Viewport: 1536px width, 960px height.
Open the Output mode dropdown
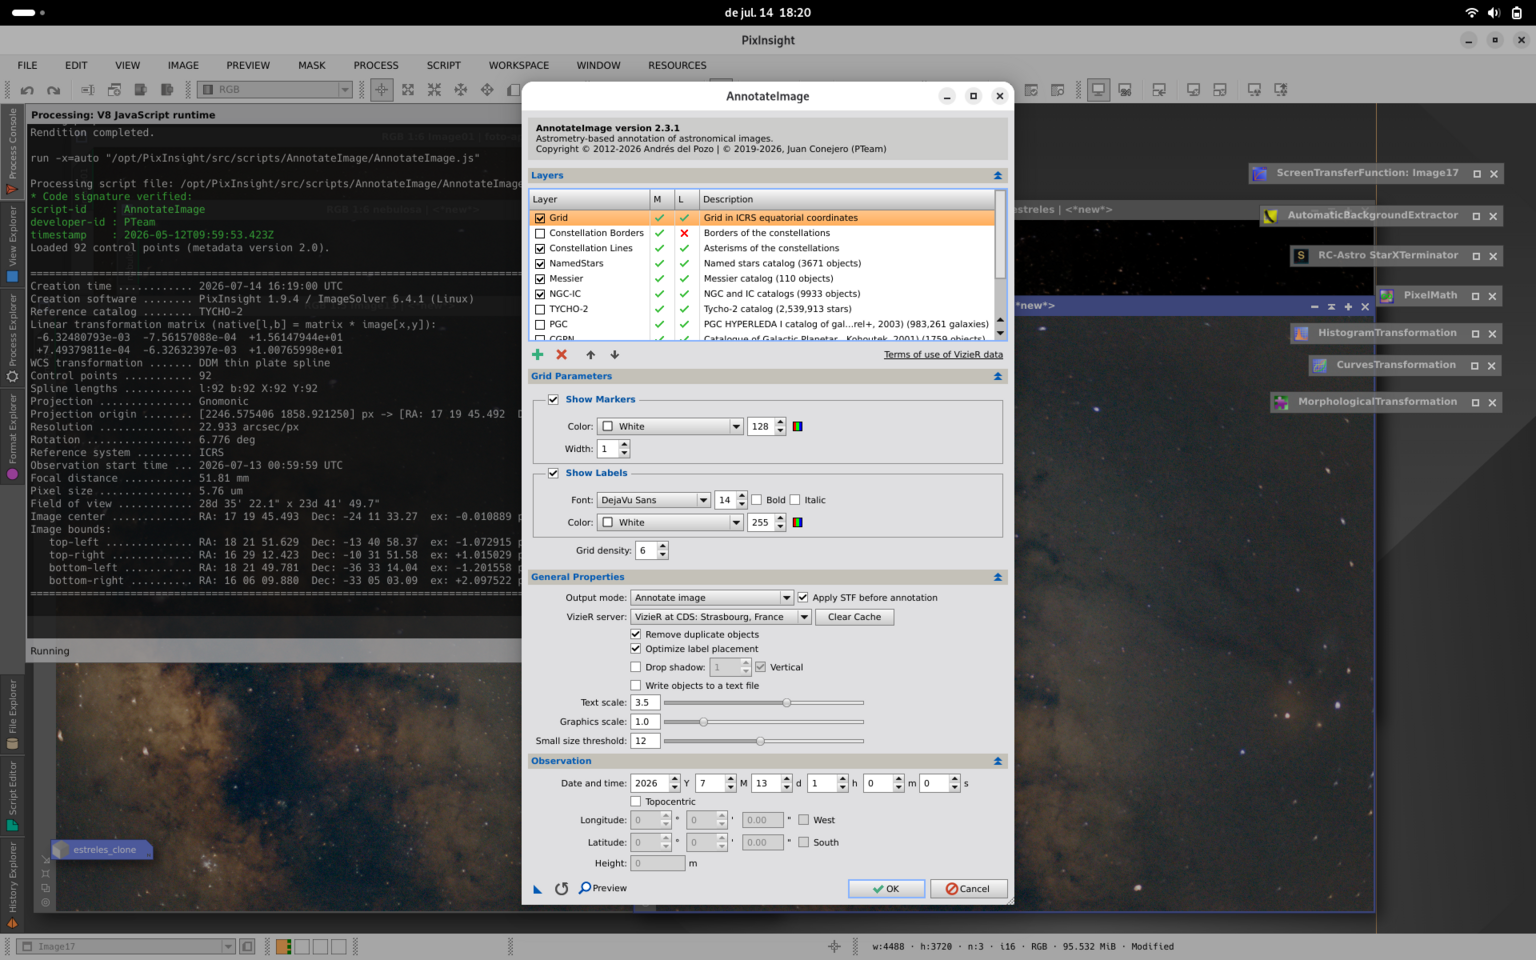711,597
